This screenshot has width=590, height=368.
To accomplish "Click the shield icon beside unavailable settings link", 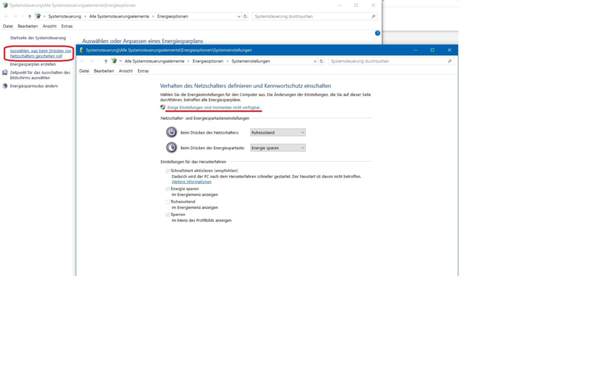I will coord(163,107).
